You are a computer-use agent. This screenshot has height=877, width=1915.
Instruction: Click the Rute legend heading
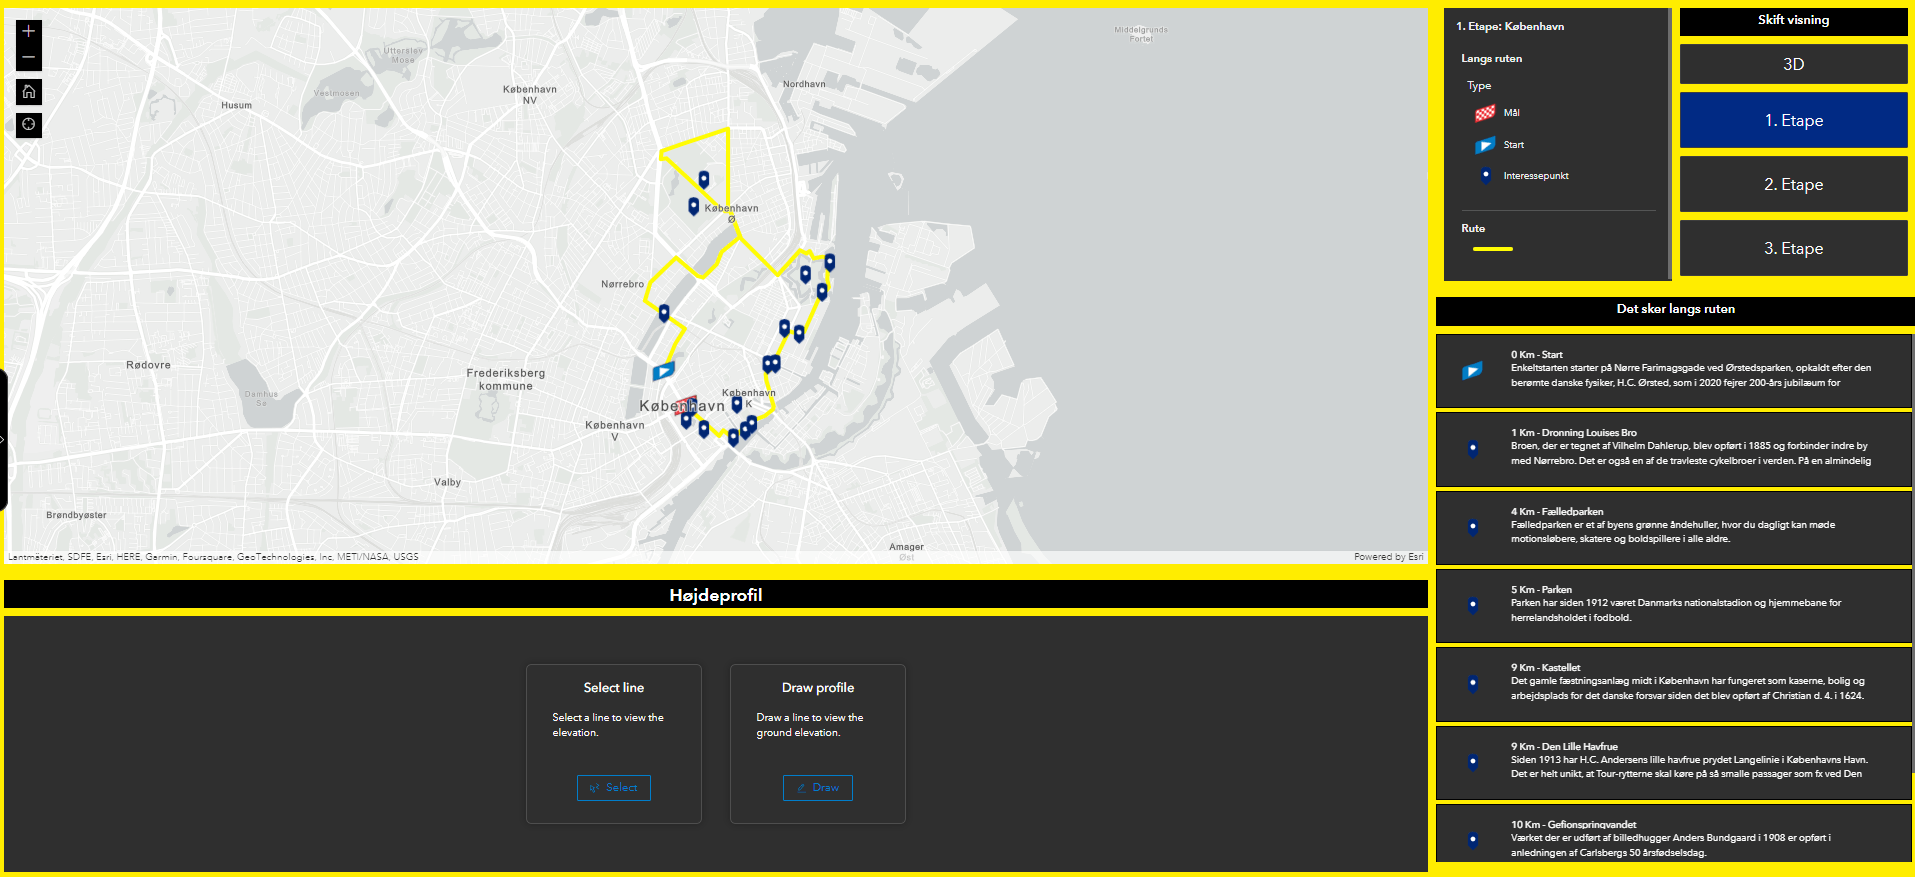pos(1473,229)
